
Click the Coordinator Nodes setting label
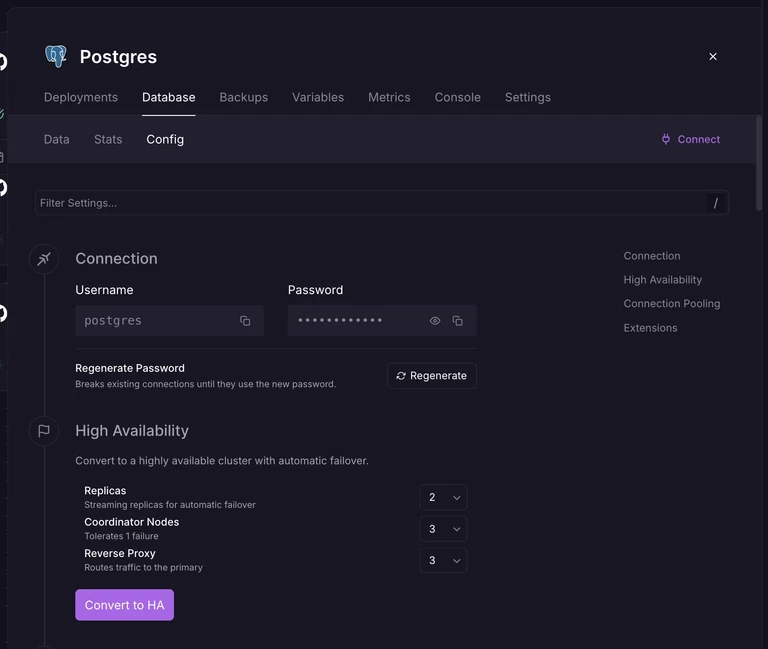click(x=132, y=522)
